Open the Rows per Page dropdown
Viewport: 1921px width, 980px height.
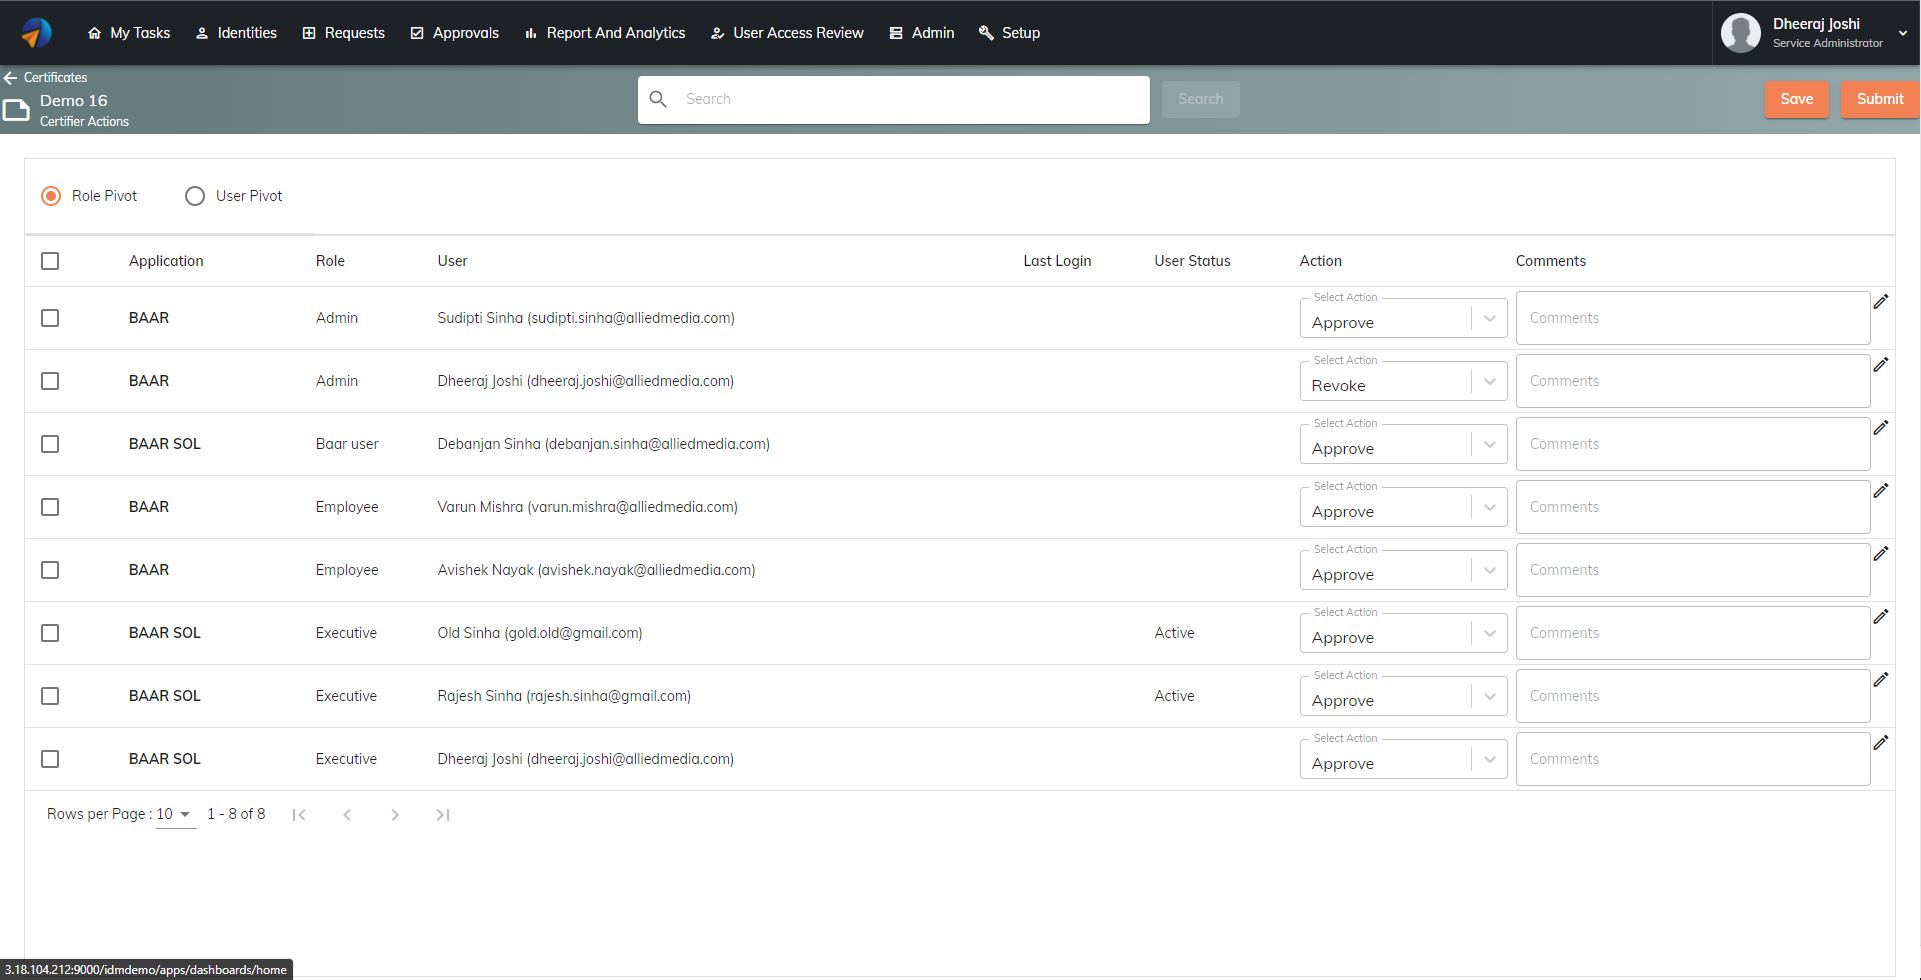pyautogui.click(x=173, y=814)
